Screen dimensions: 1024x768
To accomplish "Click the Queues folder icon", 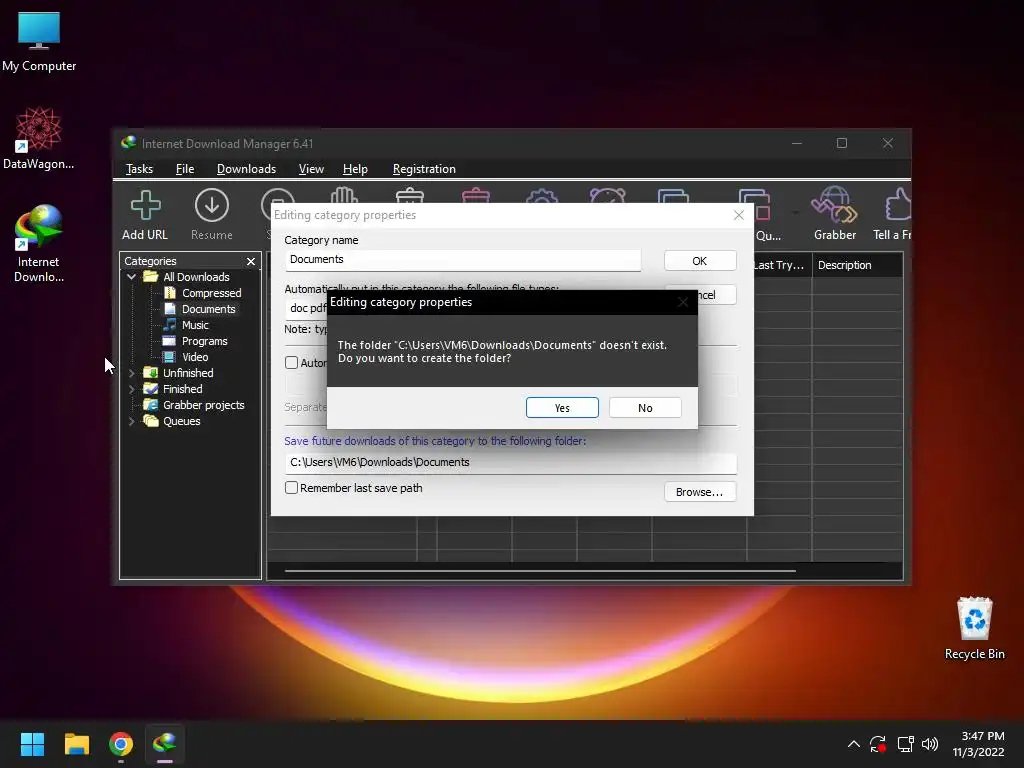I will 151,421.
